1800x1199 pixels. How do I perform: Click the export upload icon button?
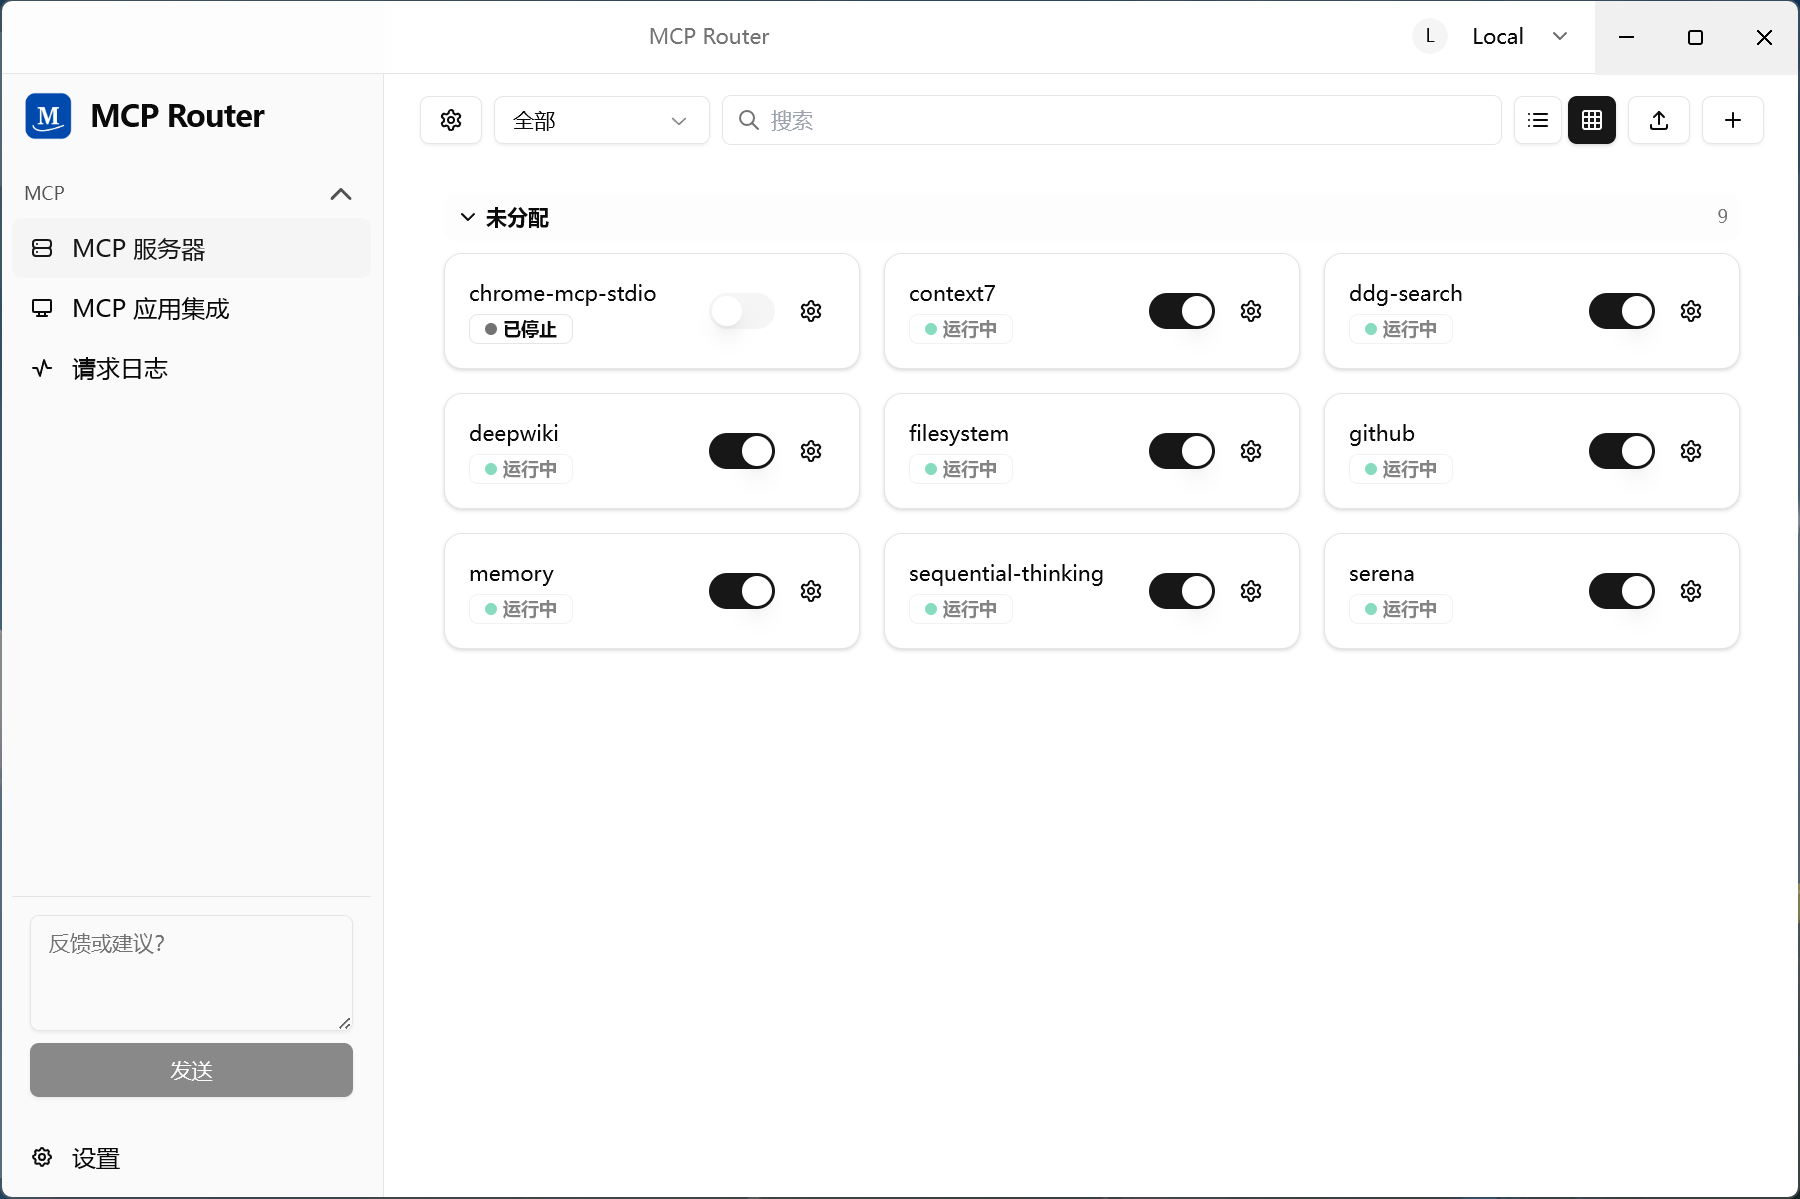click(x=1659, y=120)
